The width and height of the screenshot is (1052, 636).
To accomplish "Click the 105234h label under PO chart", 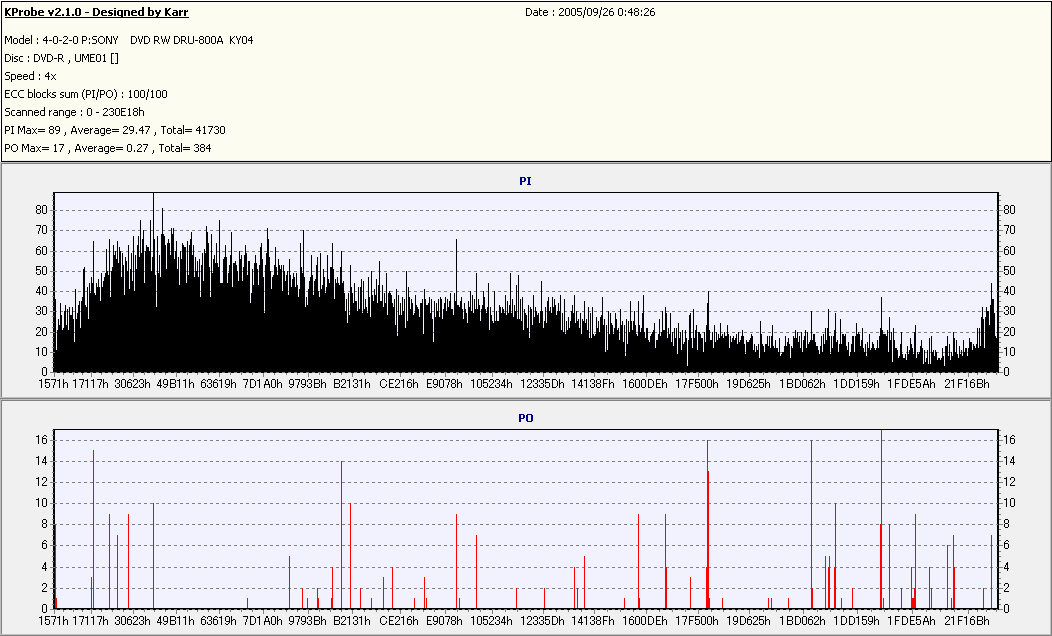I will tap(491, 621).
